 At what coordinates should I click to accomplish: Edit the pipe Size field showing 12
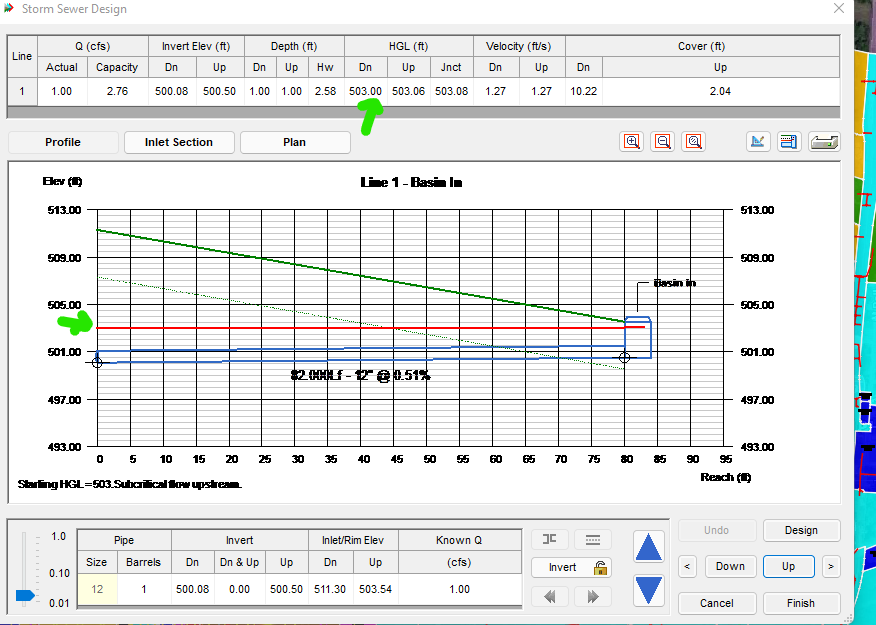97,589
